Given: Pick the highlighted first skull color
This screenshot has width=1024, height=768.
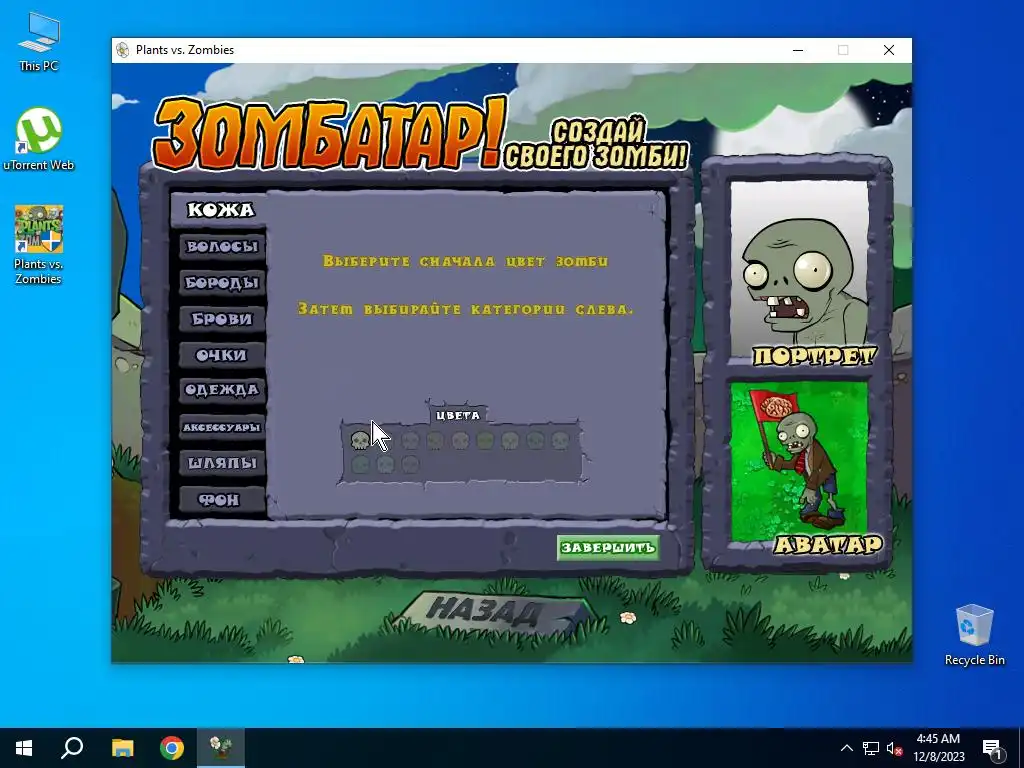Looking at the screenshot, I should pyautogui.click(x=360, y=440).
